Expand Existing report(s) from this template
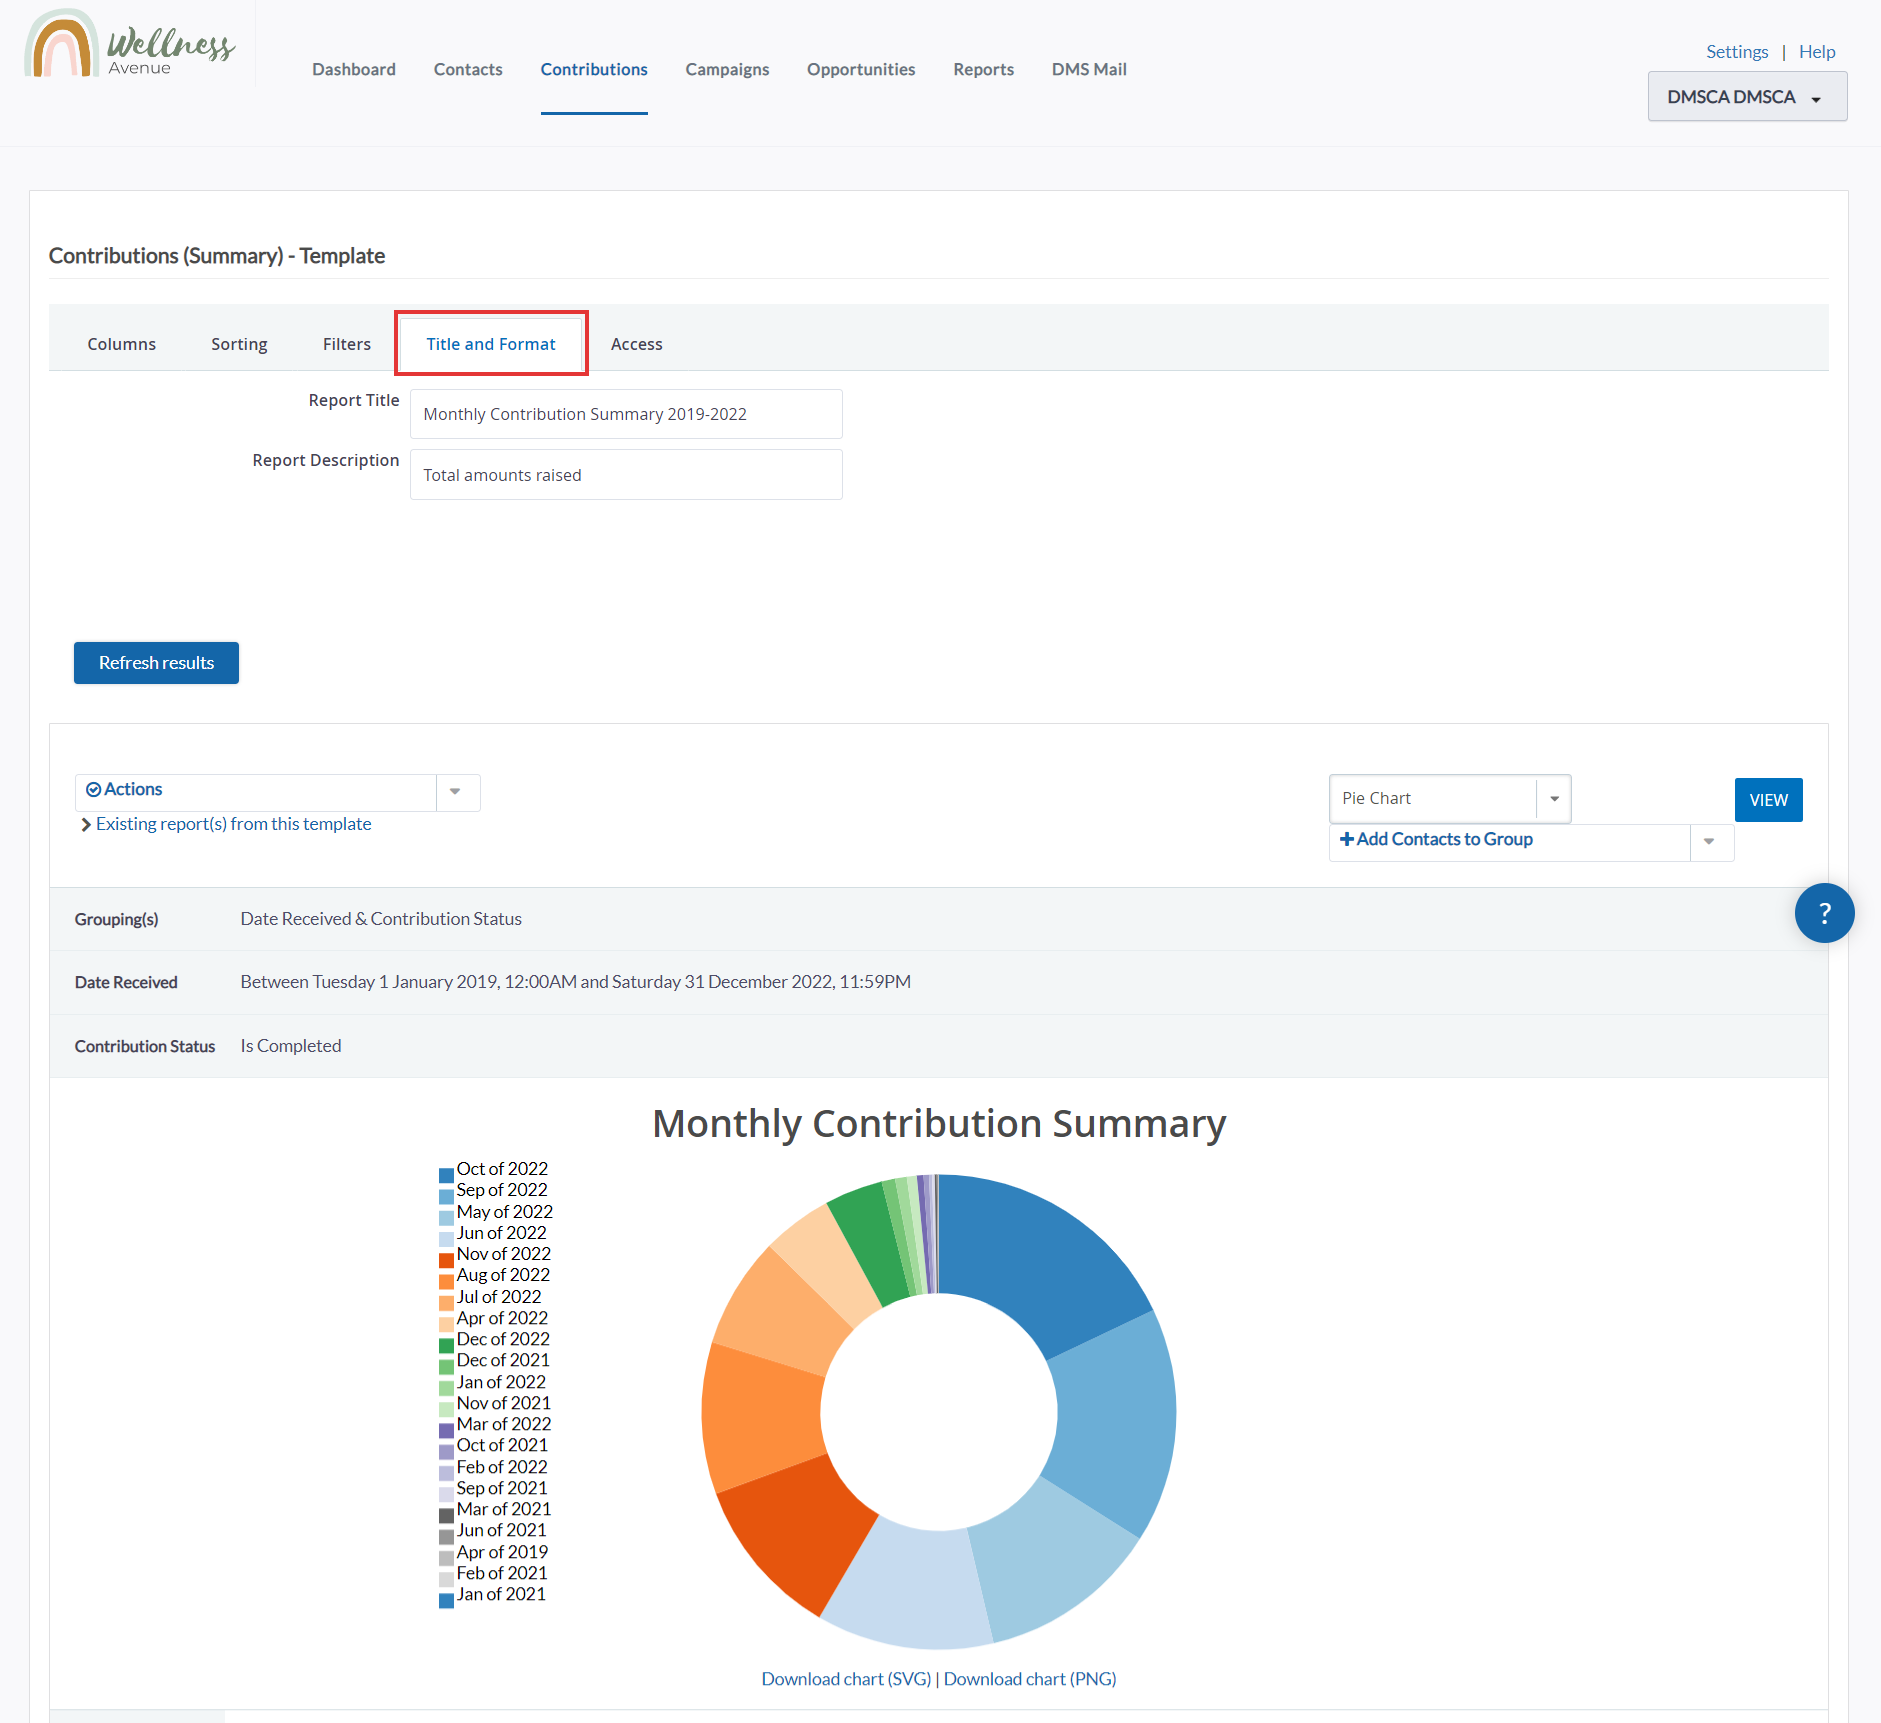Screen dimensions: 1881x1723 [x=233, y=824]
